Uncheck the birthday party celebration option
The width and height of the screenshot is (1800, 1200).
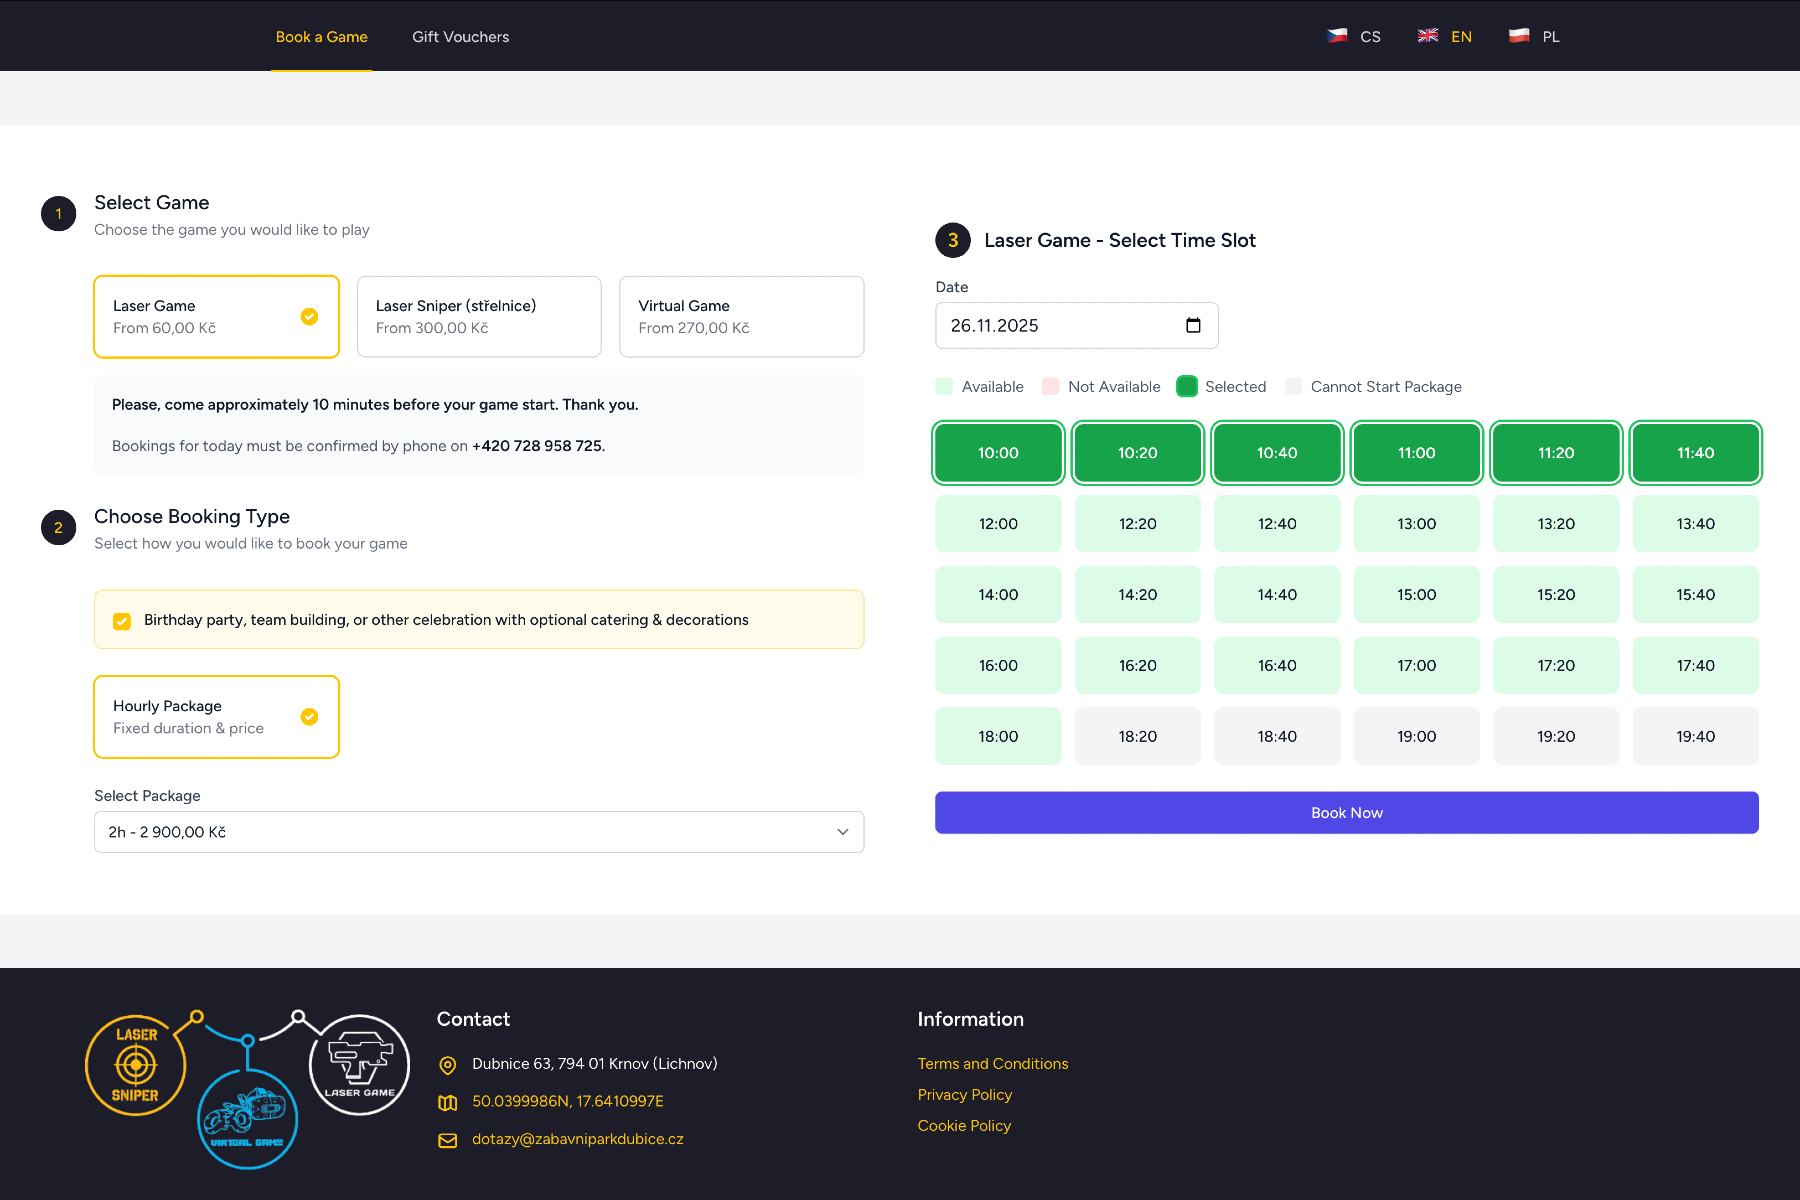click(121, 620)
